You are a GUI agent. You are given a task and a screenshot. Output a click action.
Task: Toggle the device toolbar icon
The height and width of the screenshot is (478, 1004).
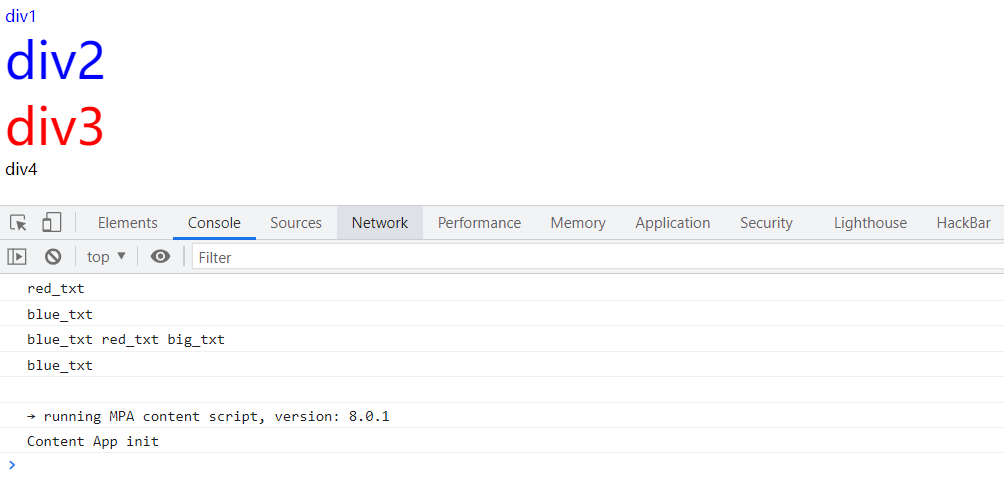point(52,222)
